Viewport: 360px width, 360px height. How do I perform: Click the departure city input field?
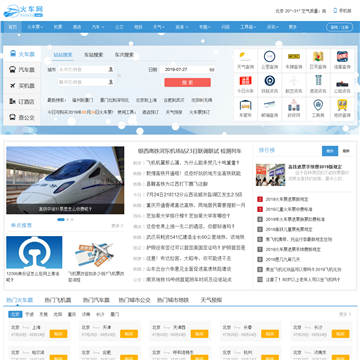[x=86, y=69]
